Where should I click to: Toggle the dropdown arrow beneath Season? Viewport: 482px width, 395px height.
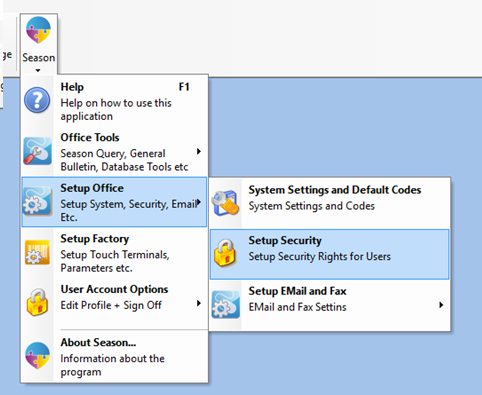click(x=38, y=70)
